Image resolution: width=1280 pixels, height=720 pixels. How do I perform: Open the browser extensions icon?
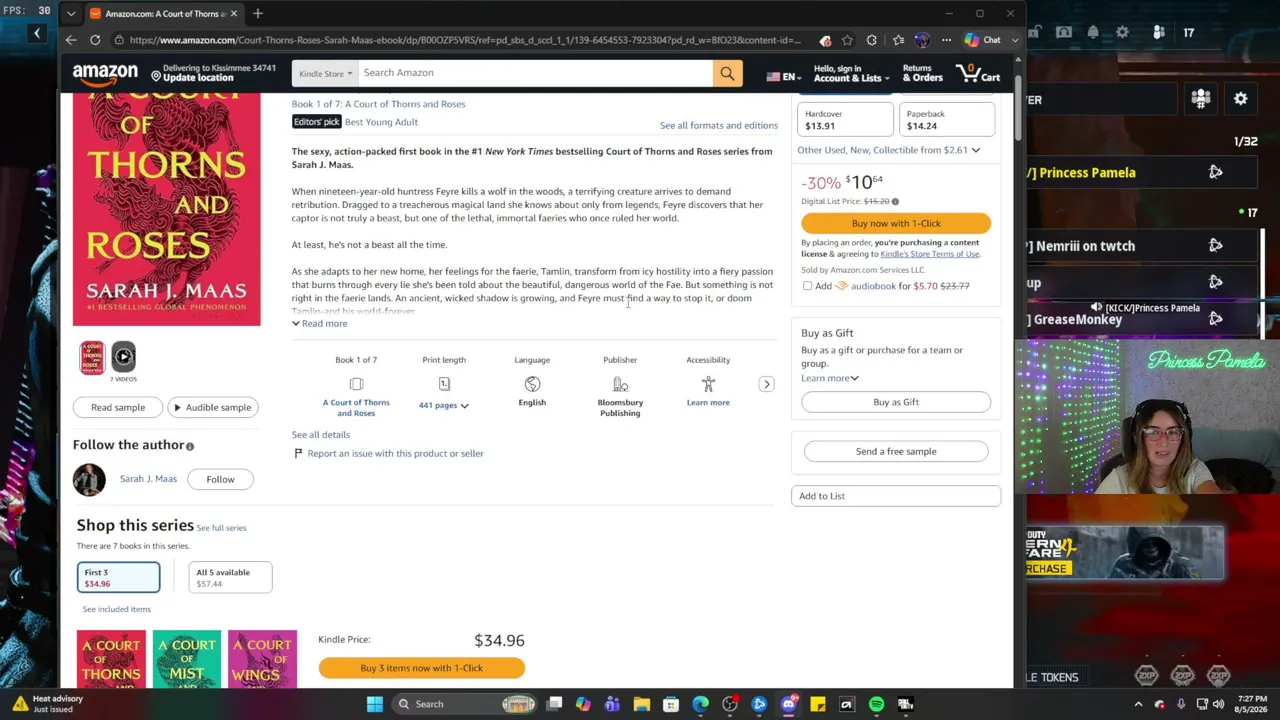coord(872,40)
